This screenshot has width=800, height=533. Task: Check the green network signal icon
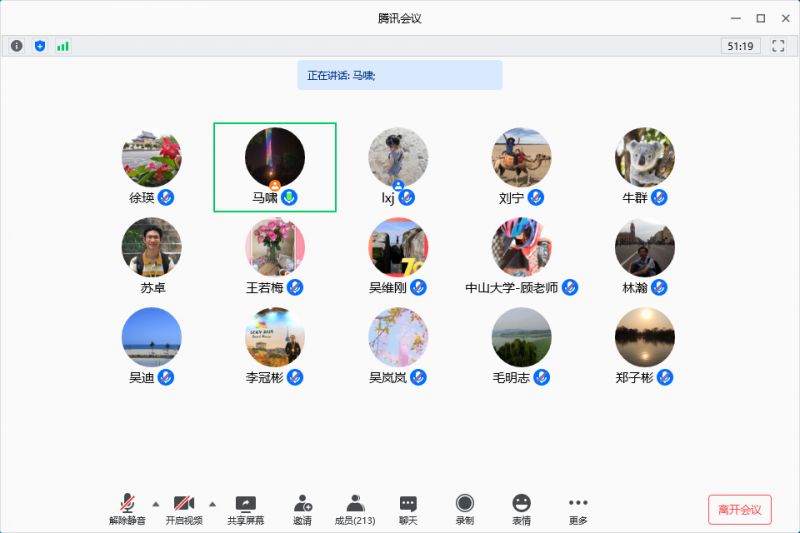tap(63, 46)
